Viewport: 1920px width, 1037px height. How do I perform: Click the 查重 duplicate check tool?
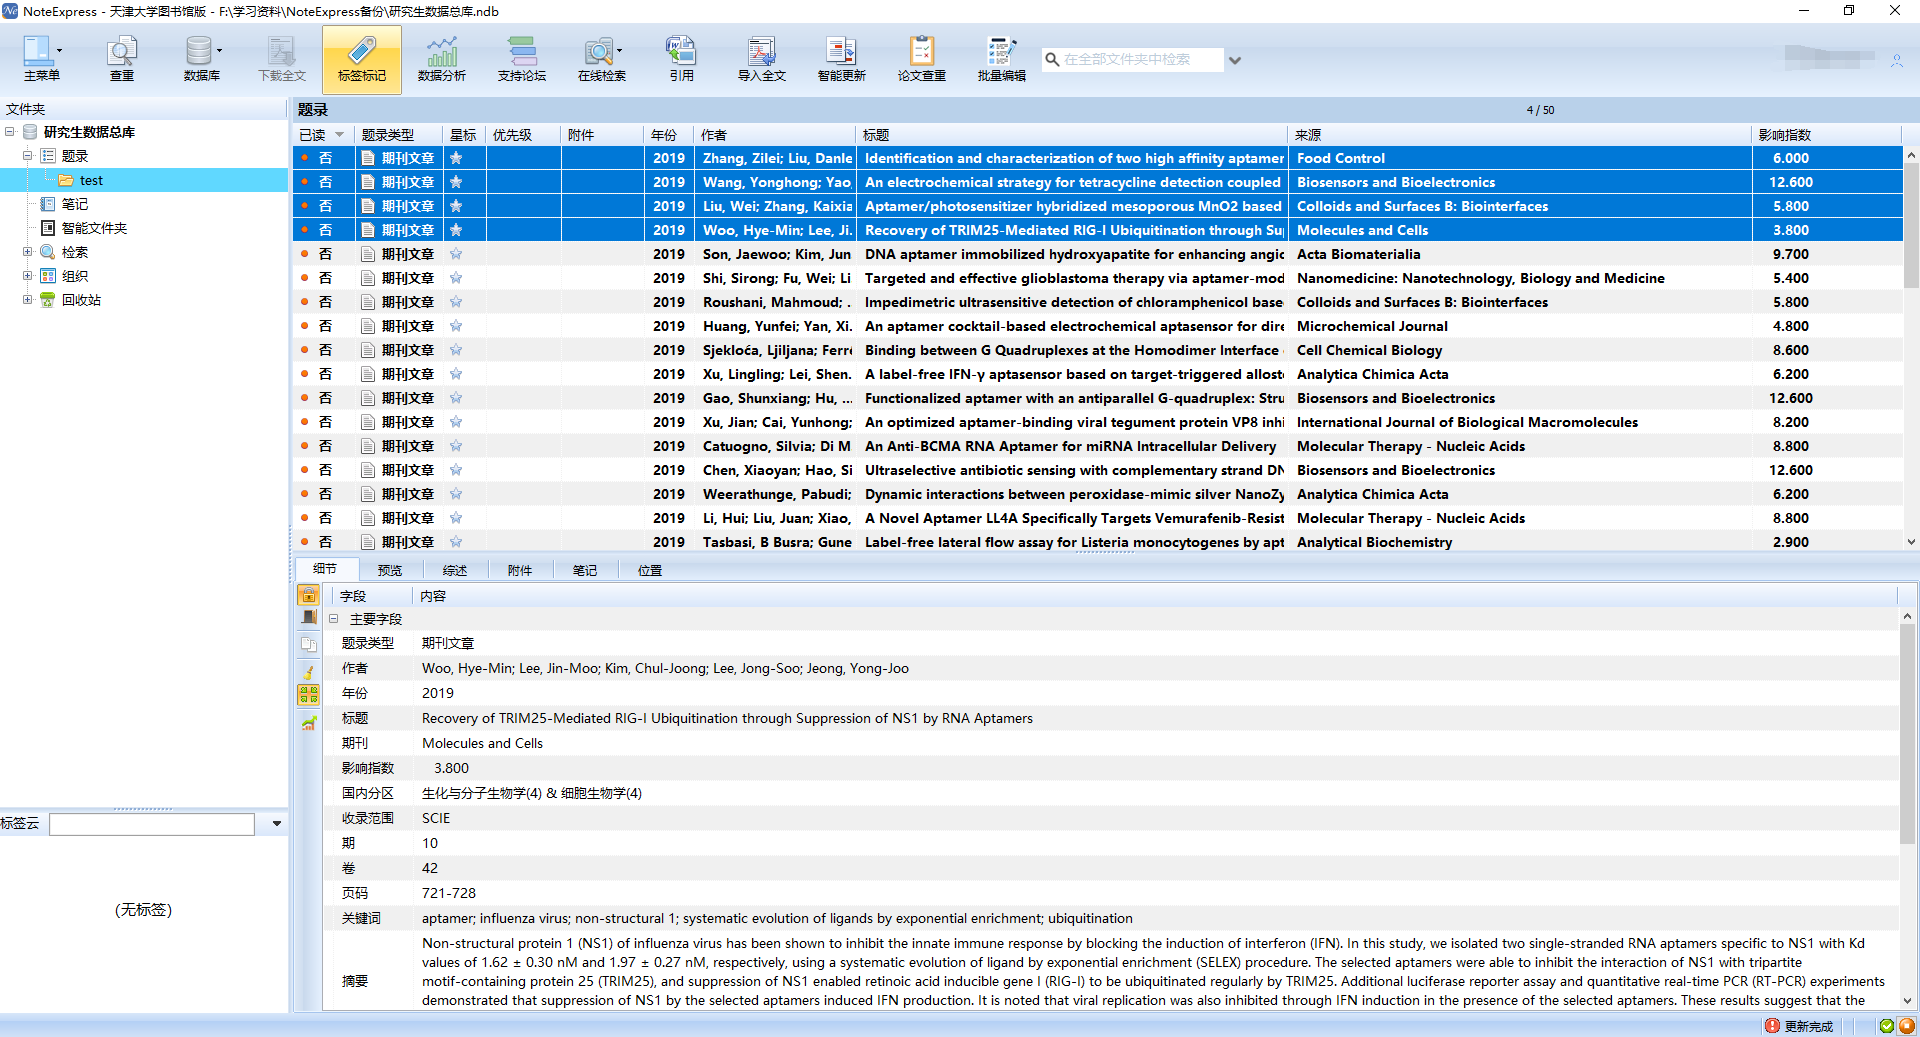pos(122,59)
